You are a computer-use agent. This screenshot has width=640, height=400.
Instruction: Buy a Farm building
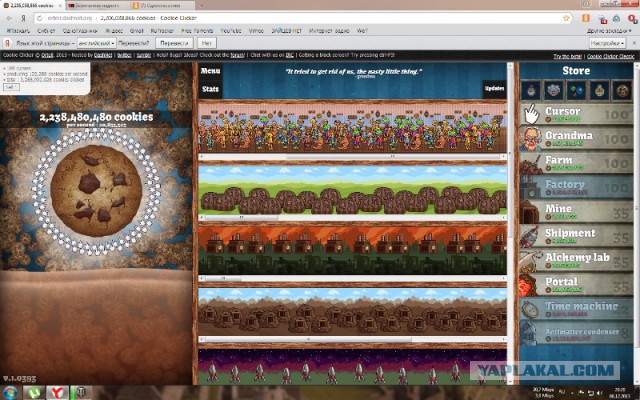click(576, 163)
